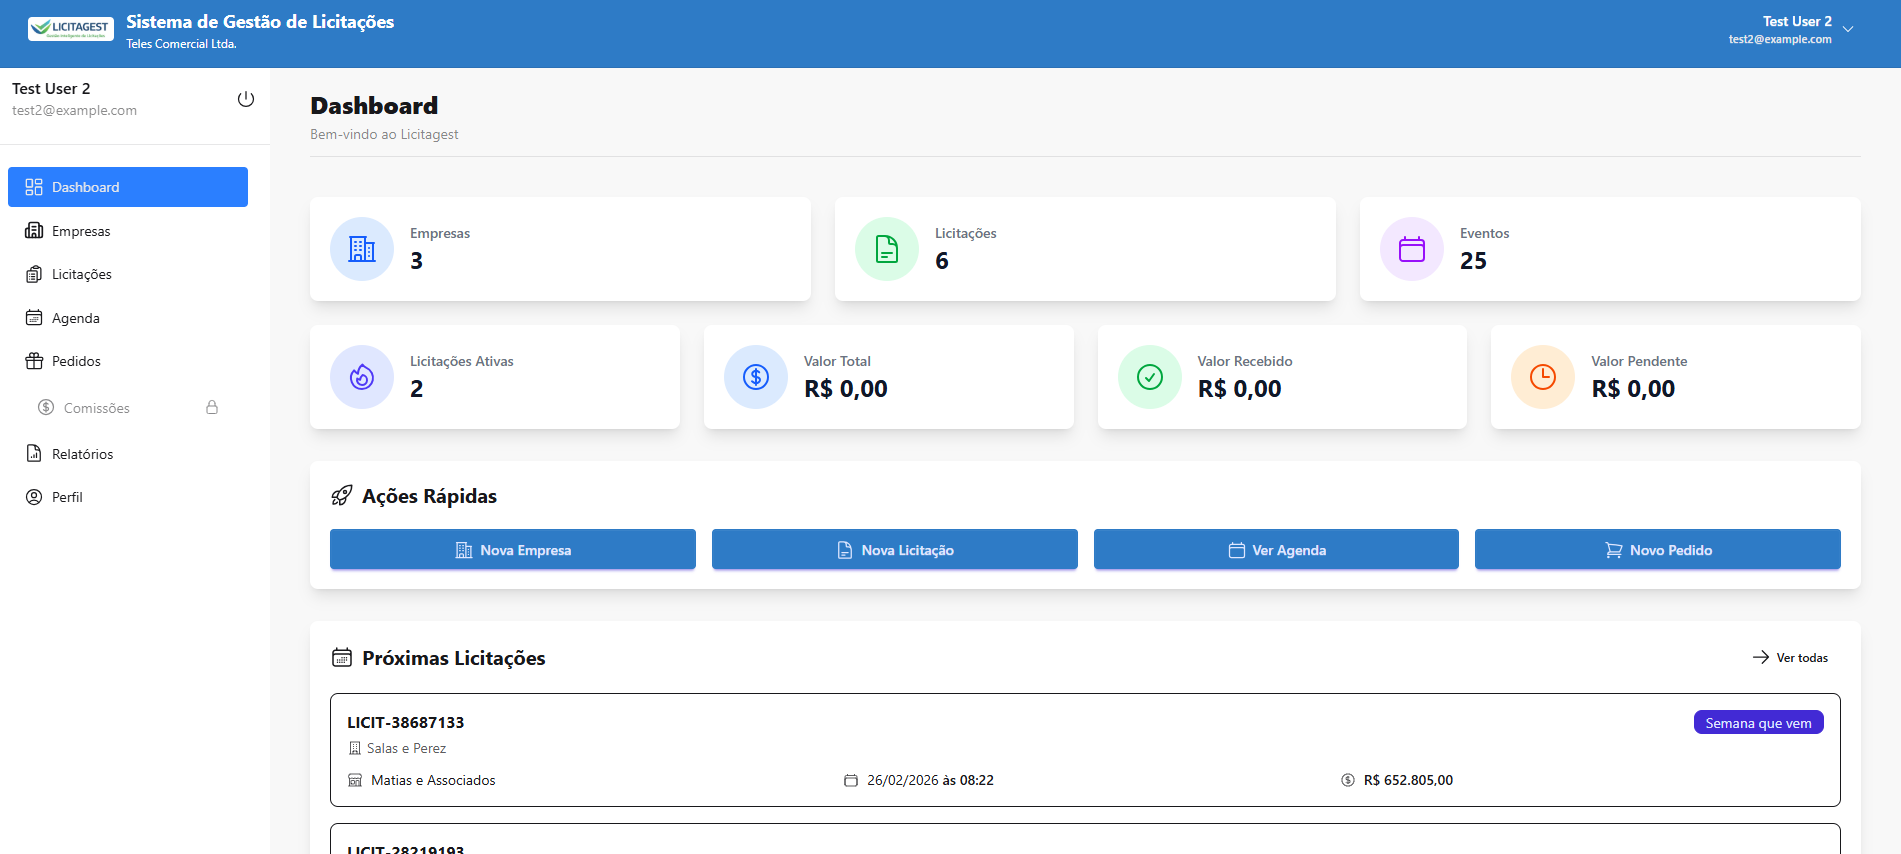
Task: Open Empresas in the sidebar menu
Action: pyautogui.click(x=81, y=231)
